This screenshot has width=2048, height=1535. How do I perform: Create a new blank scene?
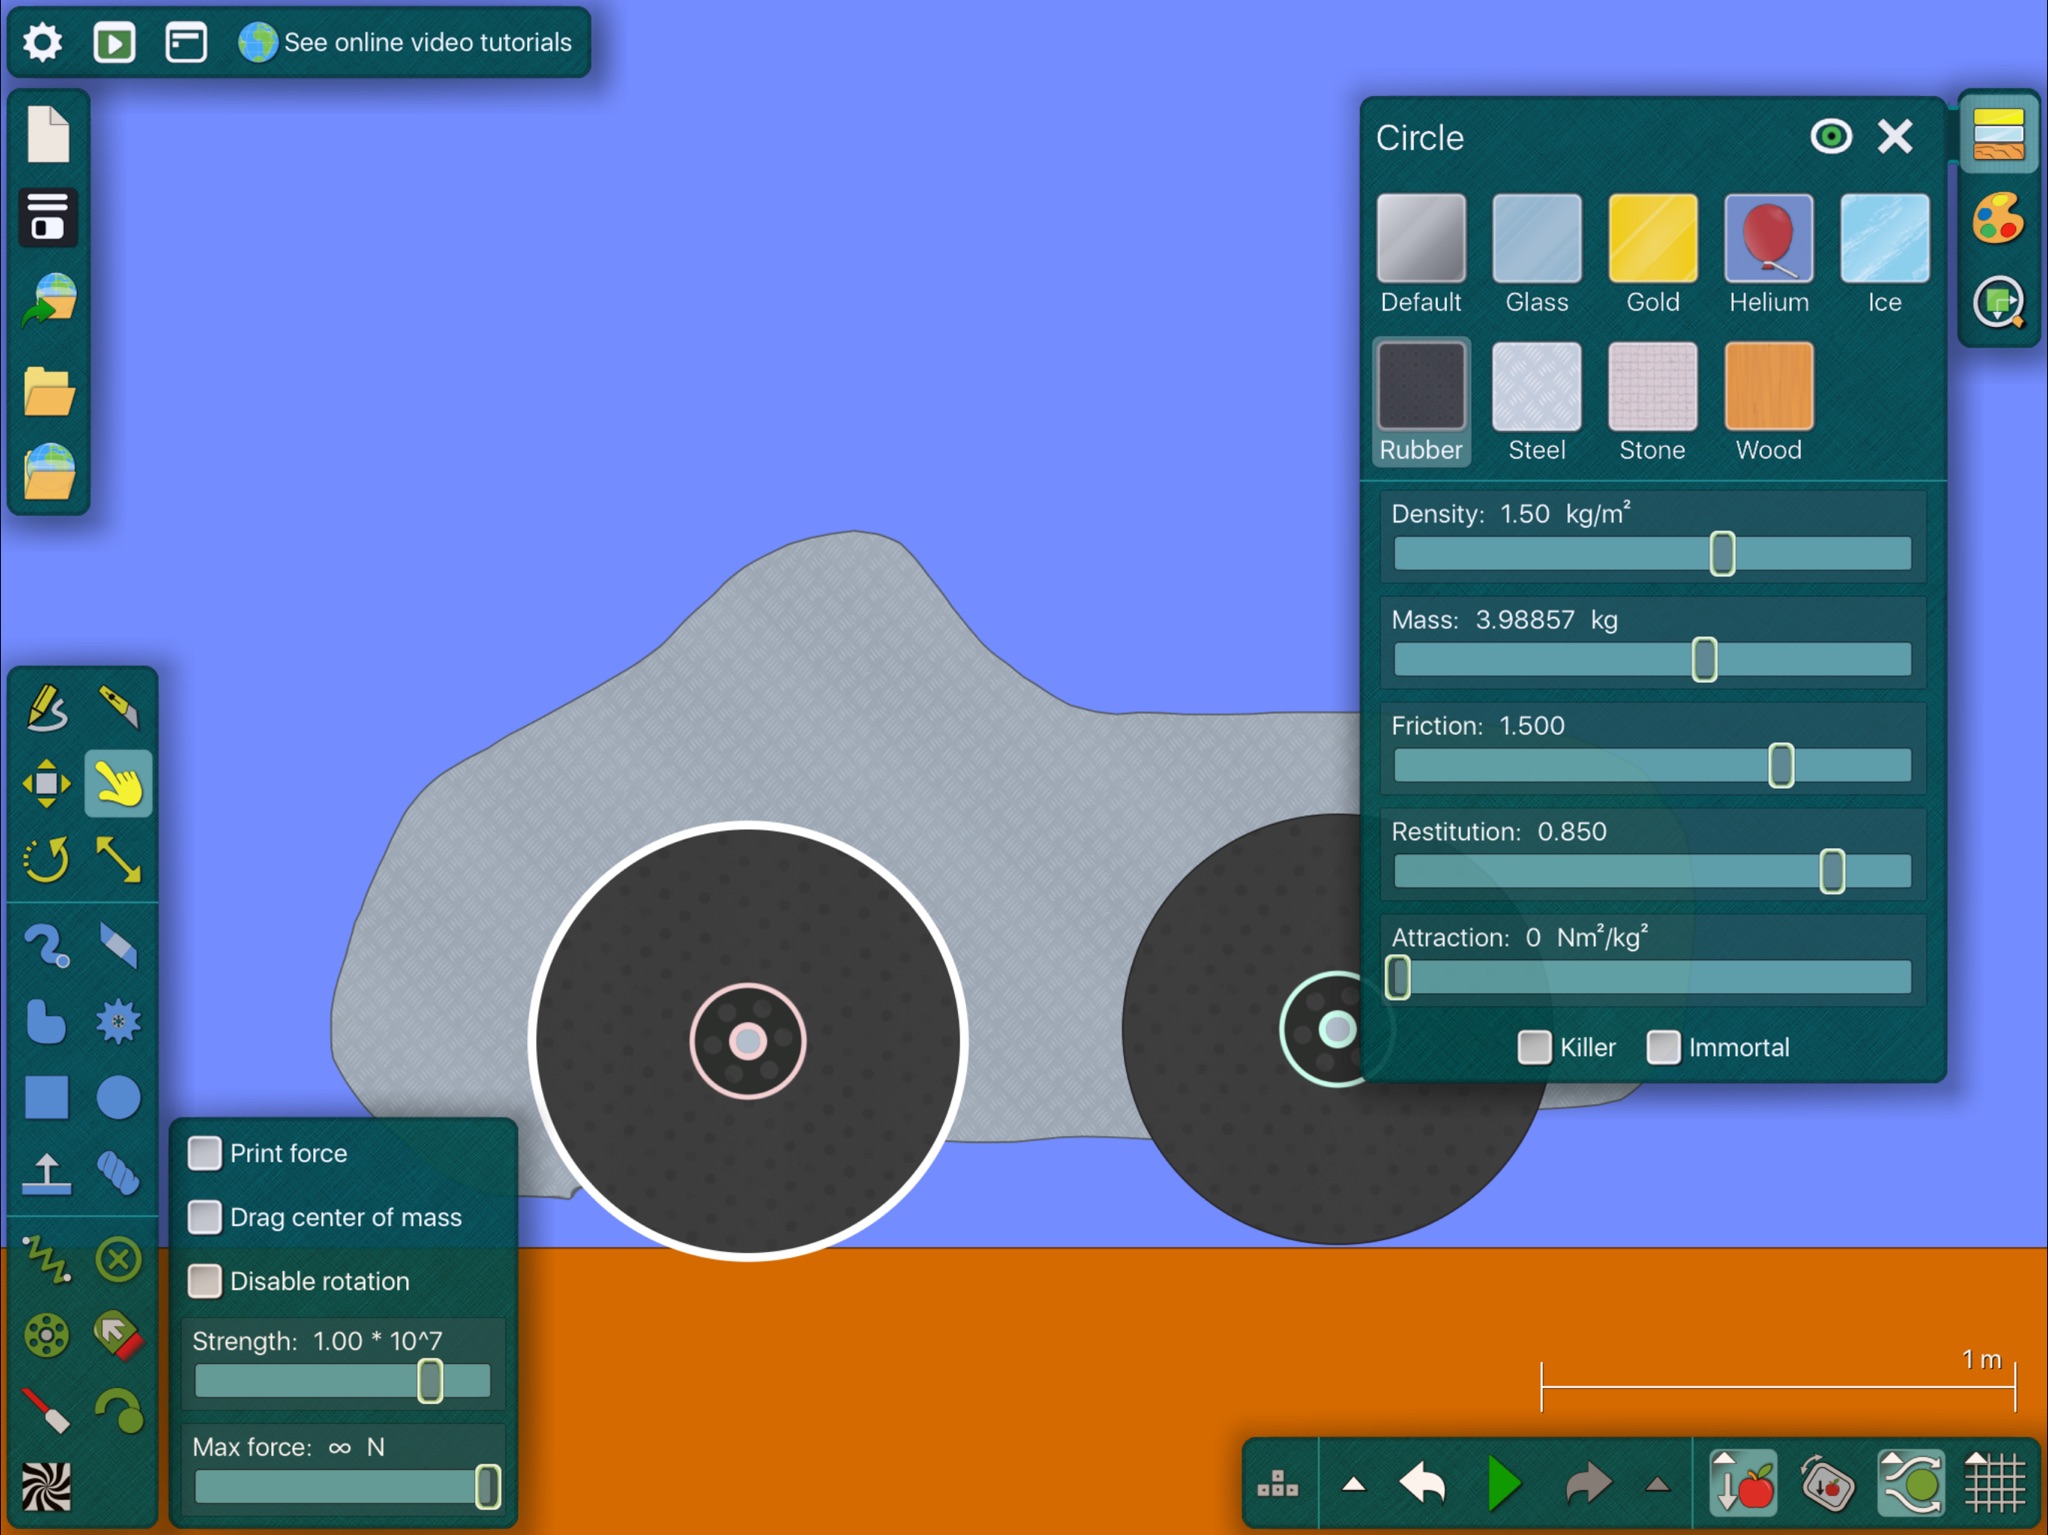click(x=48, y=133)
